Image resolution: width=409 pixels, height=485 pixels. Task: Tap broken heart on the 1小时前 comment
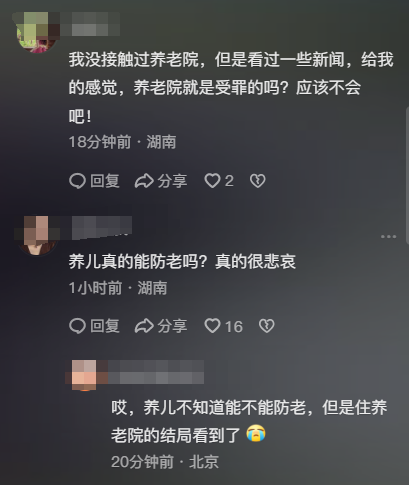click(x=267, y=326)
